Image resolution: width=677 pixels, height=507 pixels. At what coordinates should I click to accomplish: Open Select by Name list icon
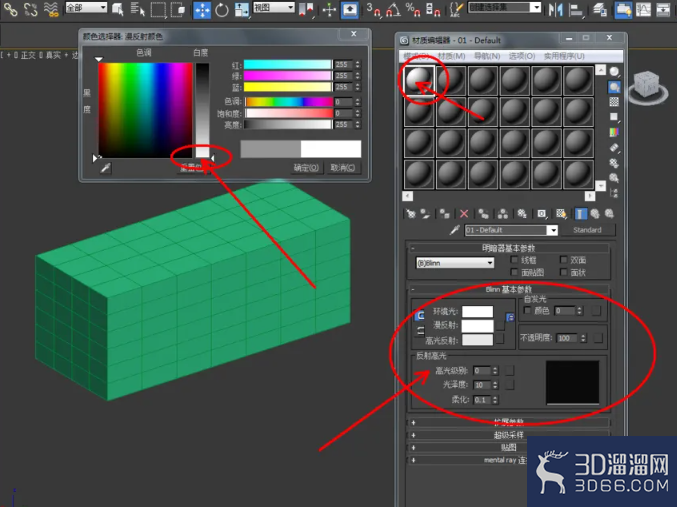[138, 9]
